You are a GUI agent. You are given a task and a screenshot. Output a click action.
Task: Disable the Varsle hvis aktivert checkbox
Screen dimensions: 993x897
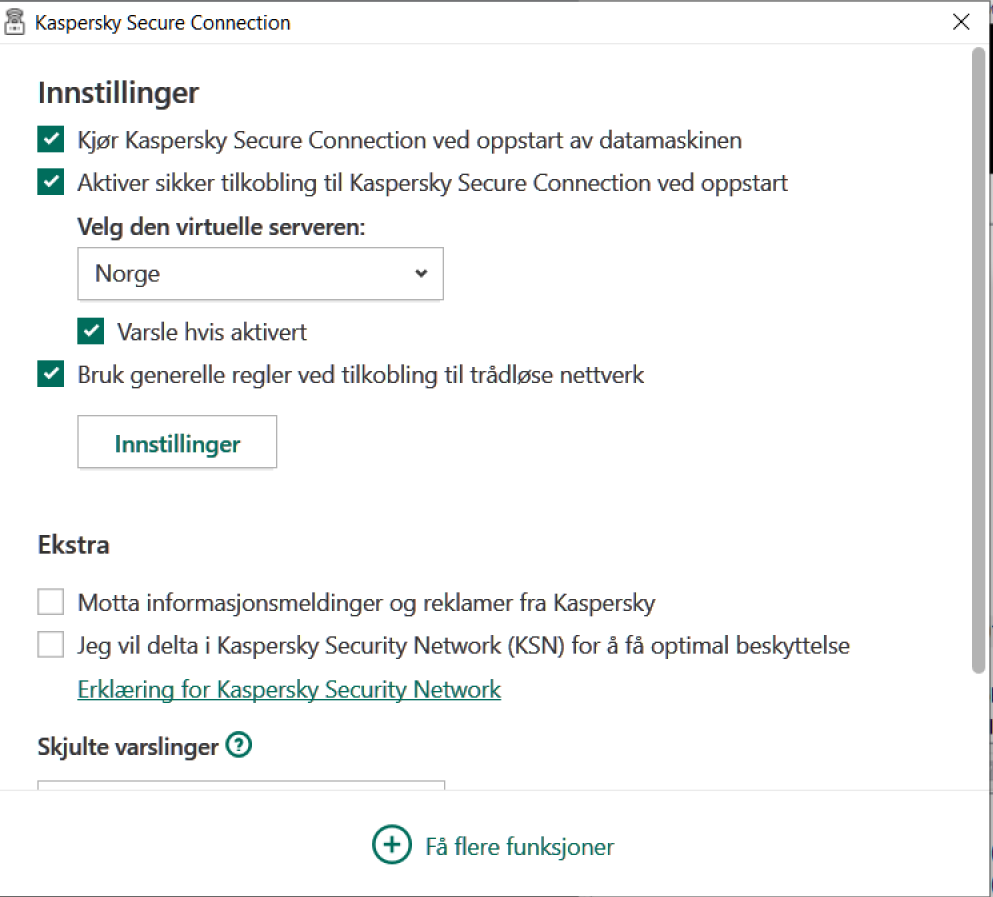coord(91,331)
